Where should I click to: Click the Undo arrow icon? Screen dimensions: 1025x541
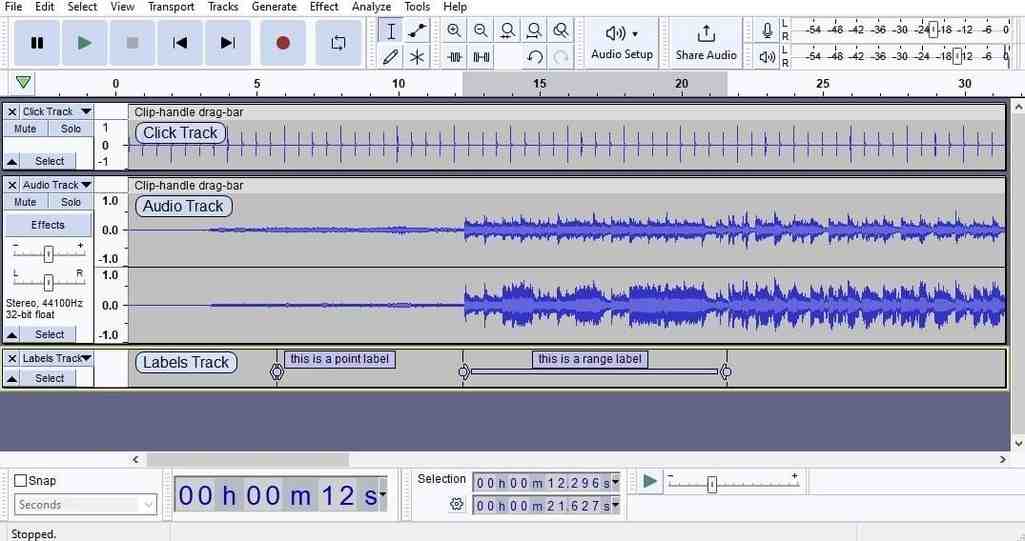click(535, 57)
